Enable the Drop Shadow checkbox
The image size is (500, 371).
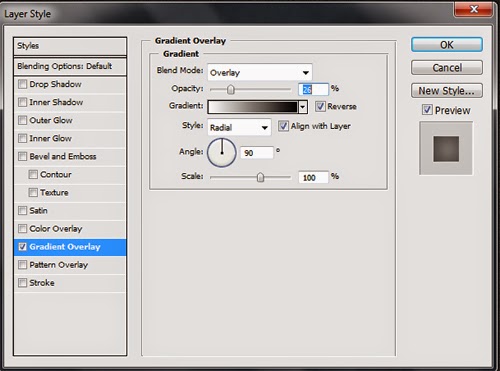22,84
